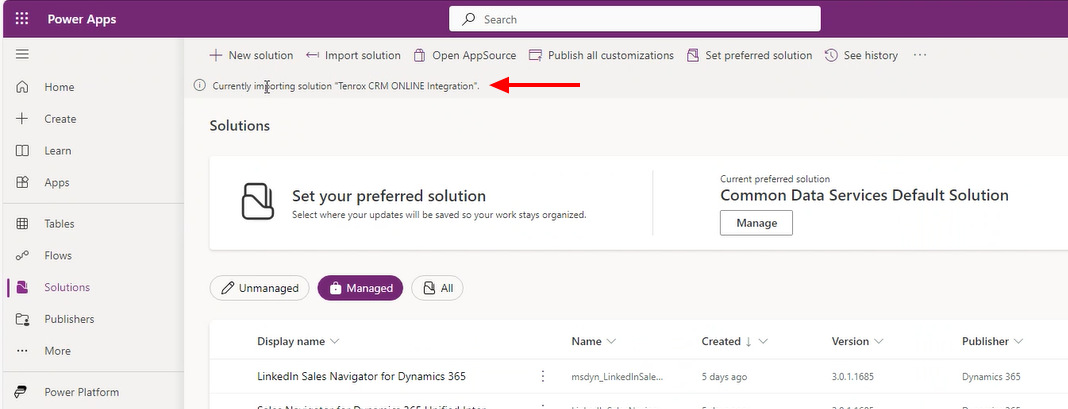The width and height of the screenshot is (1068, 409).
Task: Open more actions for LinkedIn Sales Navigator row
Action: click(x=543, y=376)
